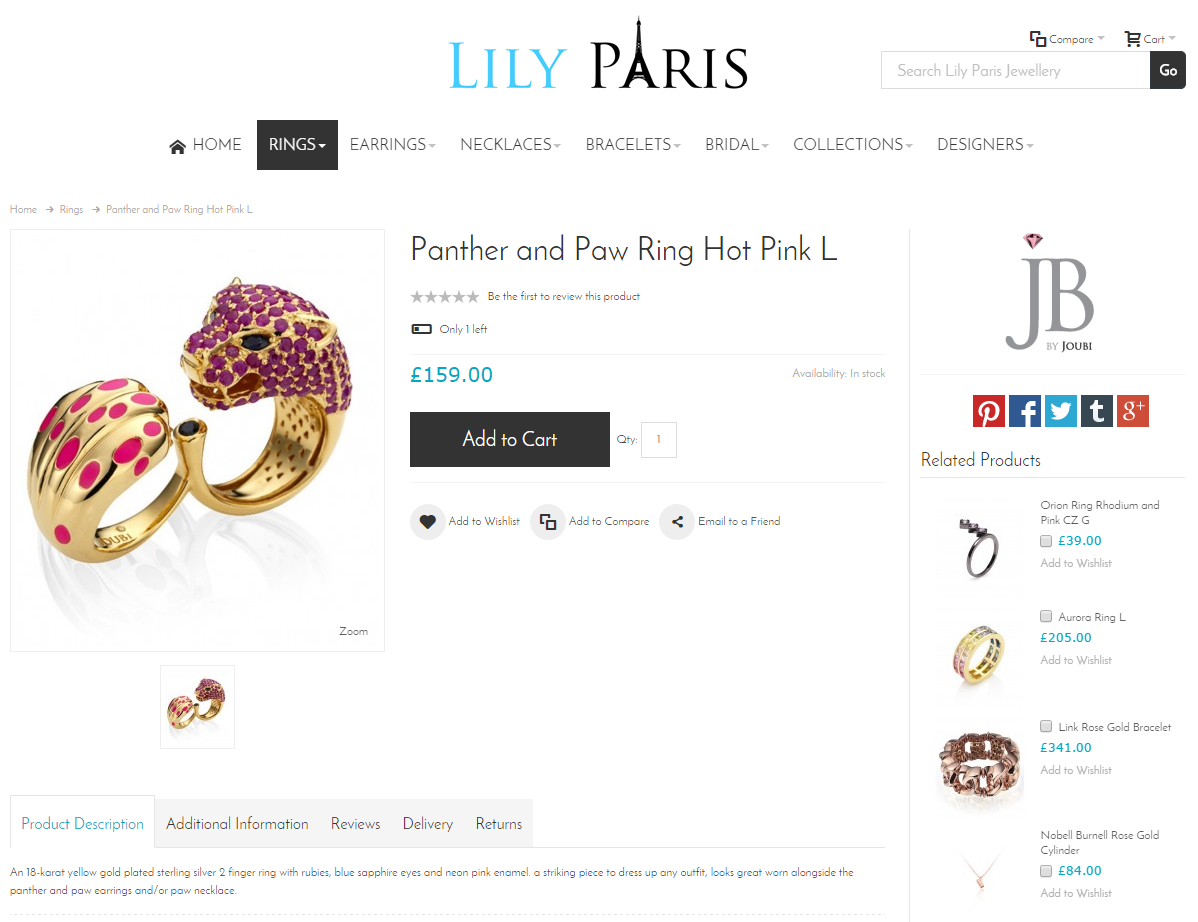Click the Google Plus share icon
Screen dimensions: 1198x922
(x=1132, y=411)
